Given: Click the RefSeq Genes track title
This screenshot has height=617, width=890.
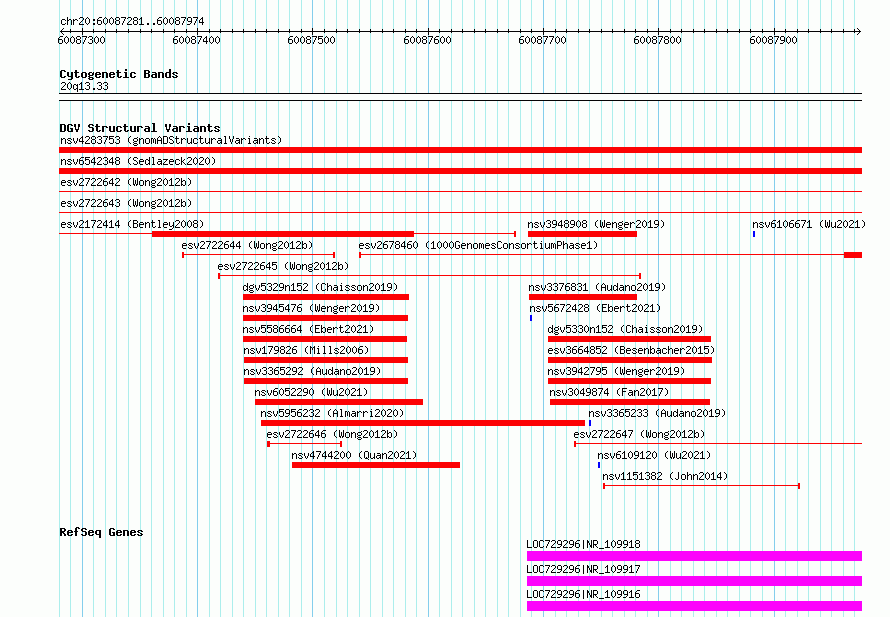Looking at the screenshot, I should point(101,532).
